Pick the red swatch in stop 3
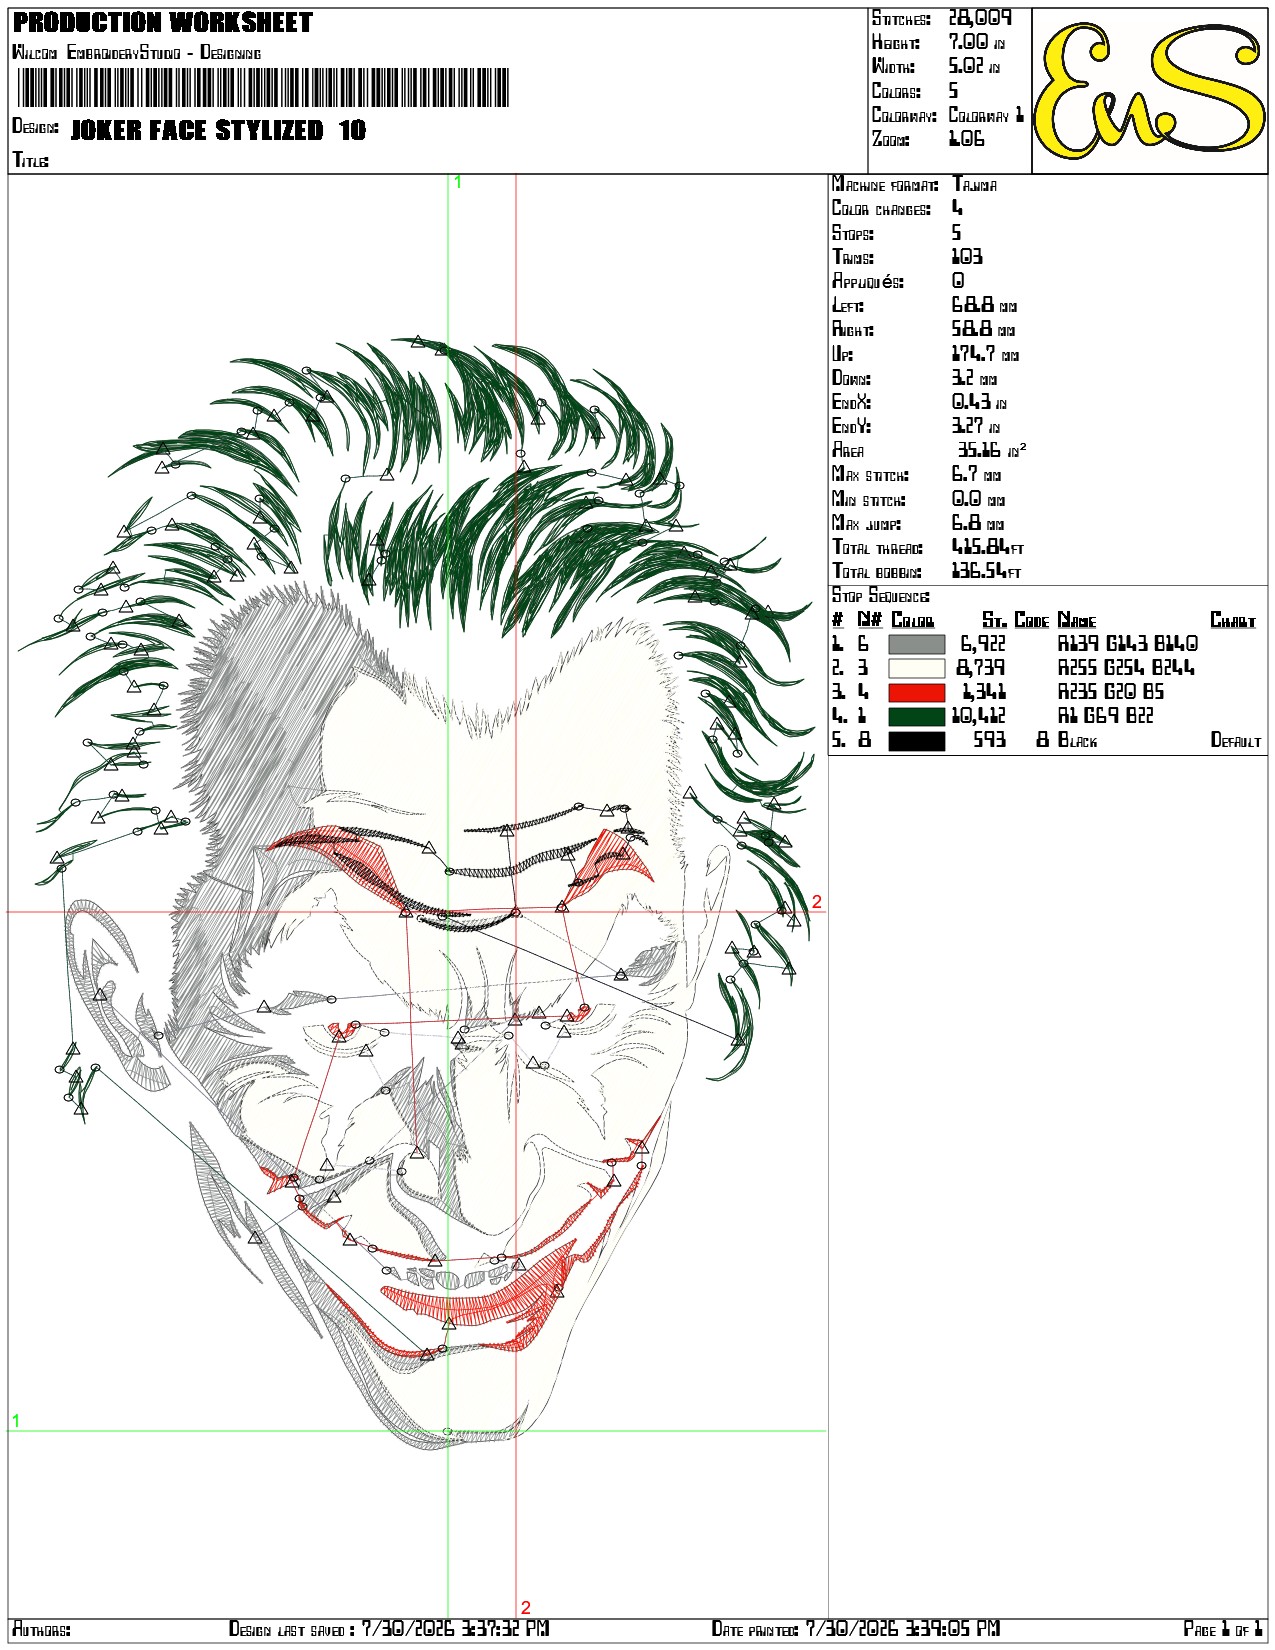1275x1650 pixels. (x=916, y=693)
